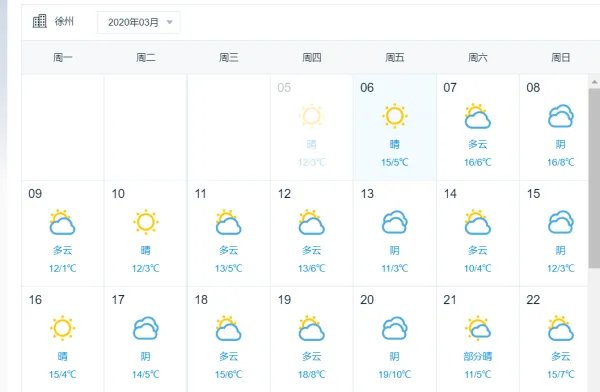The height and width of the screenshot is (392, 600).
Task: Click the temperature 18/8℃ on day 19
Action: (x=311, y=374)
